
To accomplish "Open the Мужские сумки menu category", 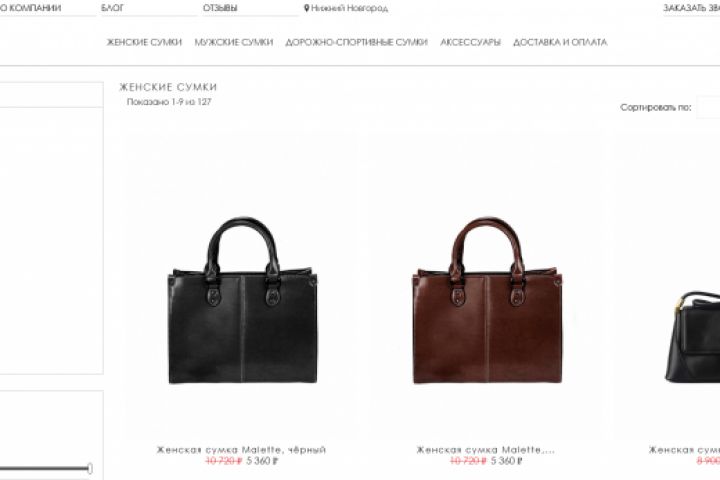I will 234,42.
